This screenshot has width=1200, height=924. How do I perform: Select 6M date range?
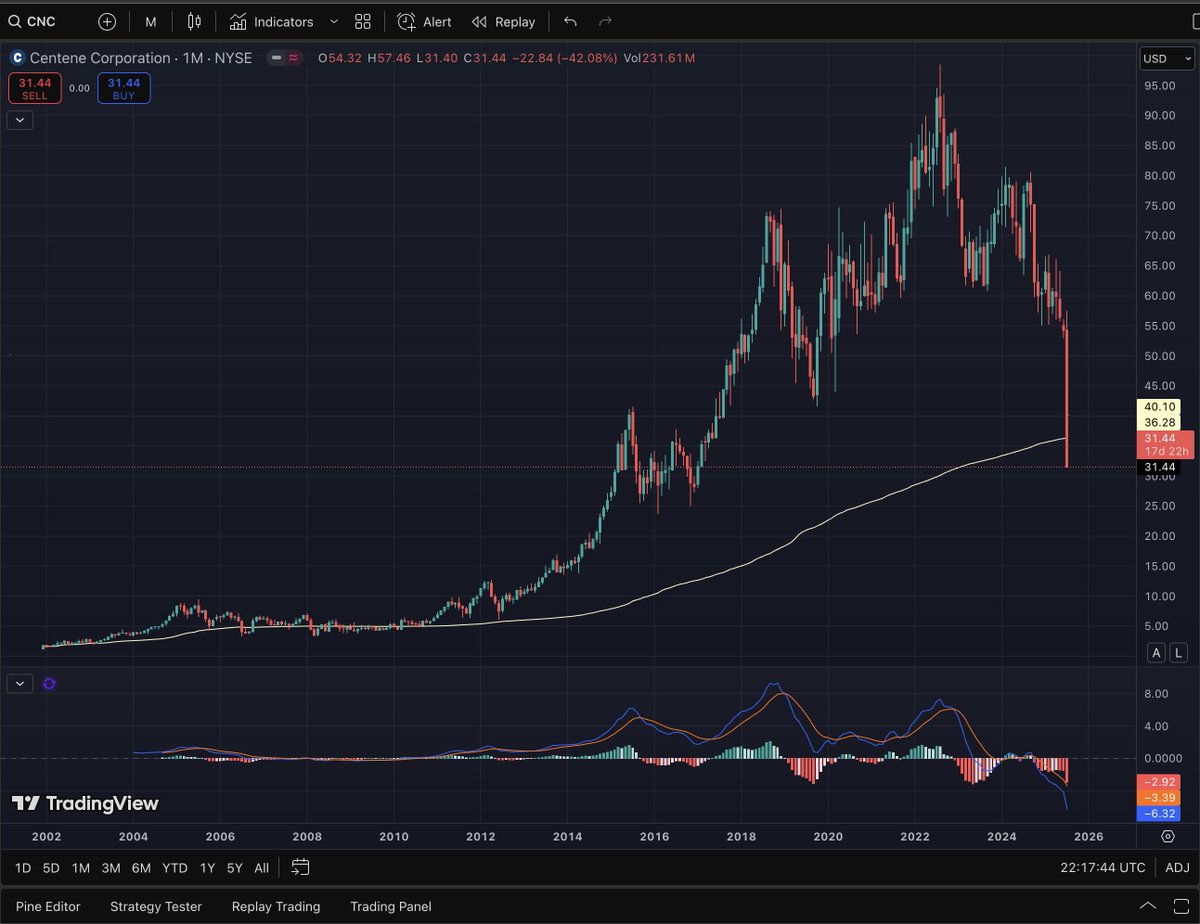tap(141, 868)
